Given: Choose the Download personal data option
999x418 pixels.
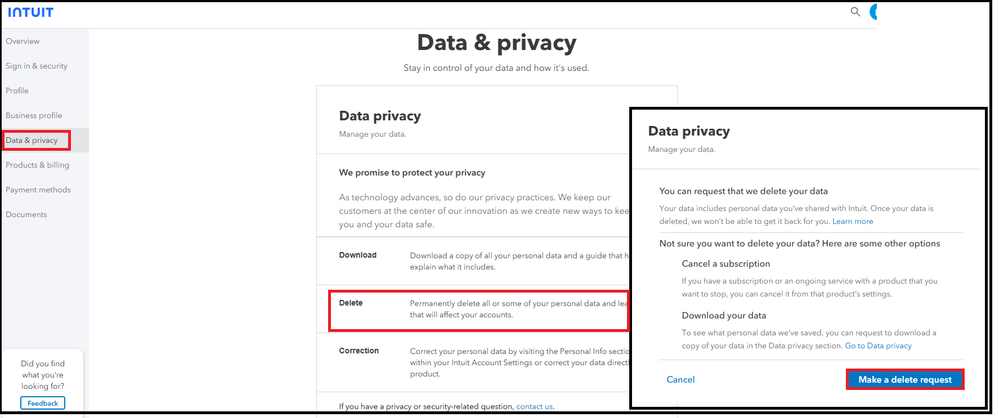Looking at the screenshot, I should click(x=358, y=255).
